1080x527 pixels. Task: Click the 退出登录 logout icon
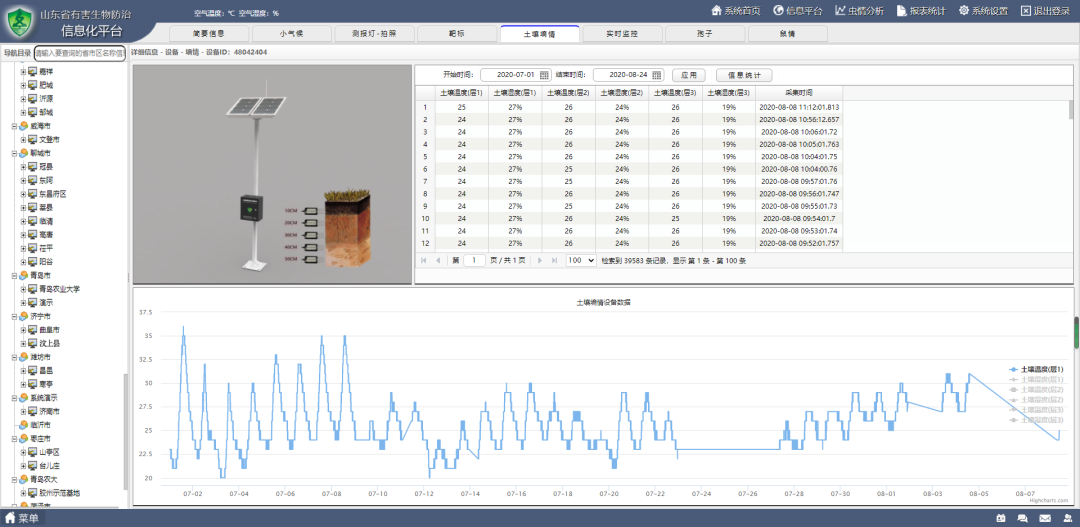click(x=1026, y=10)
